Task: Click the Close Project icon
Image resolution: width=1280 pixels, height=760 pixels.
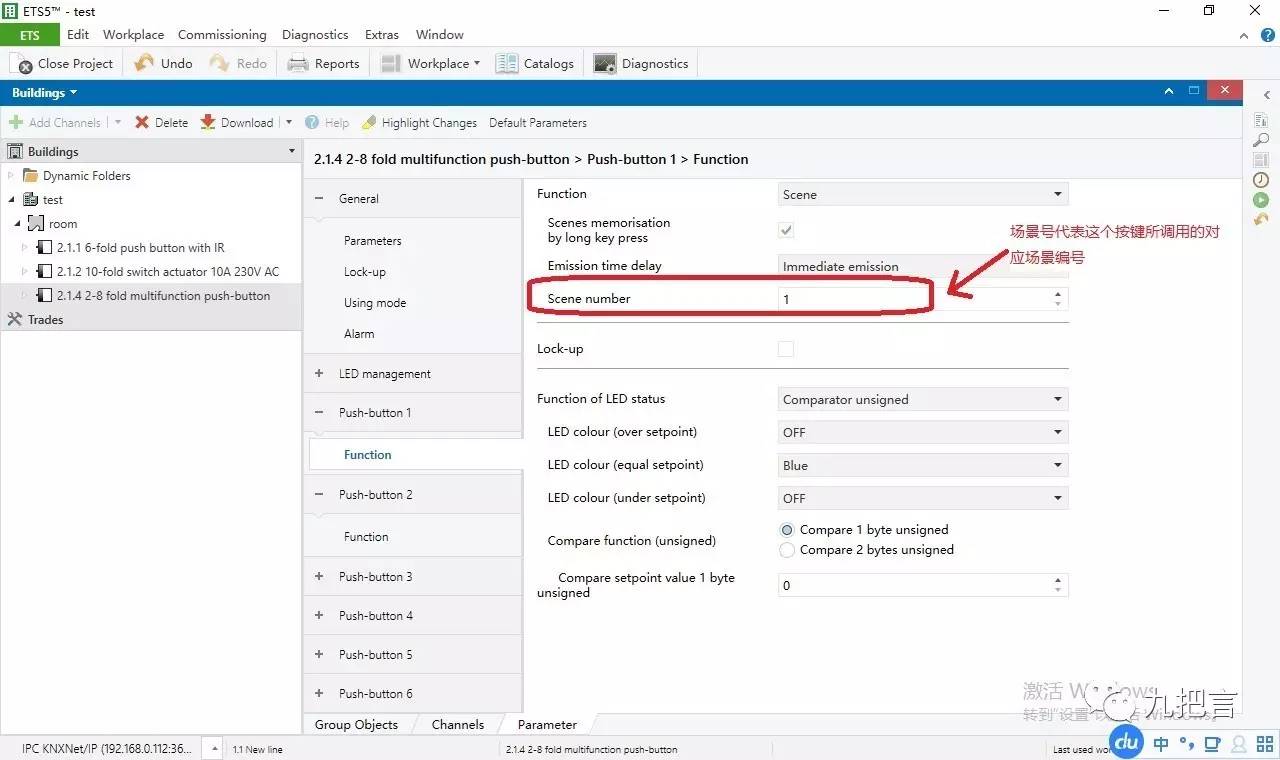Action: pos(23,64)
